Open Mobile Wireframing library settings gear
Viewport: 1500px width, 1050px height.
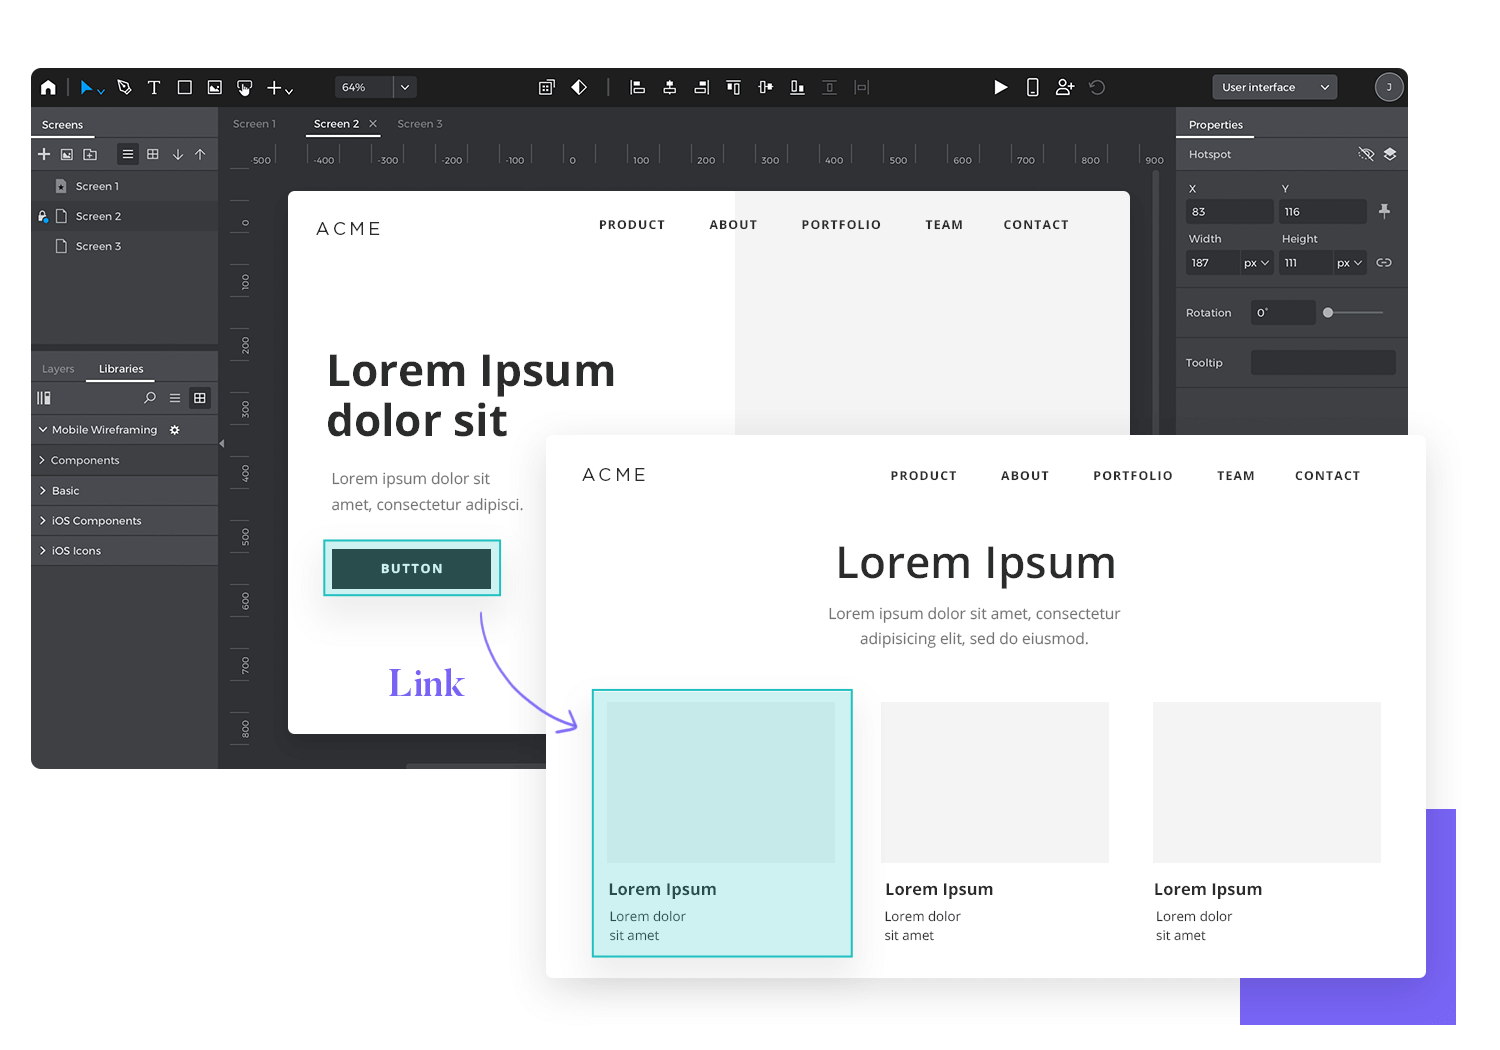pyautogui.click(x=175, y=430)
